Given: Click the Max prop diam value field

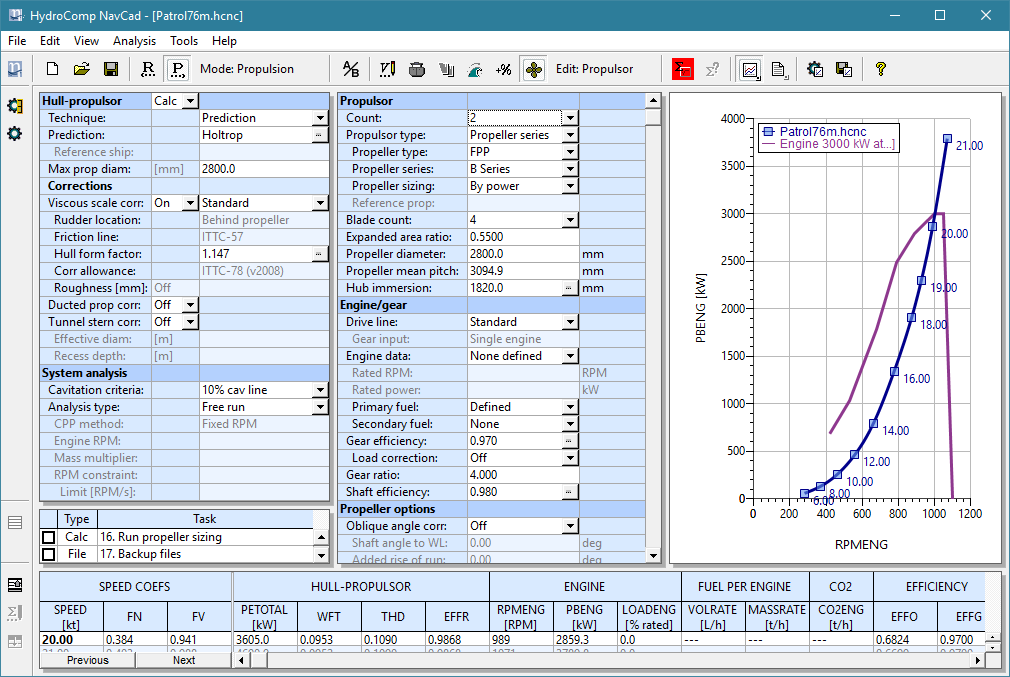Looking at the screenshot, I should point(264,169).
